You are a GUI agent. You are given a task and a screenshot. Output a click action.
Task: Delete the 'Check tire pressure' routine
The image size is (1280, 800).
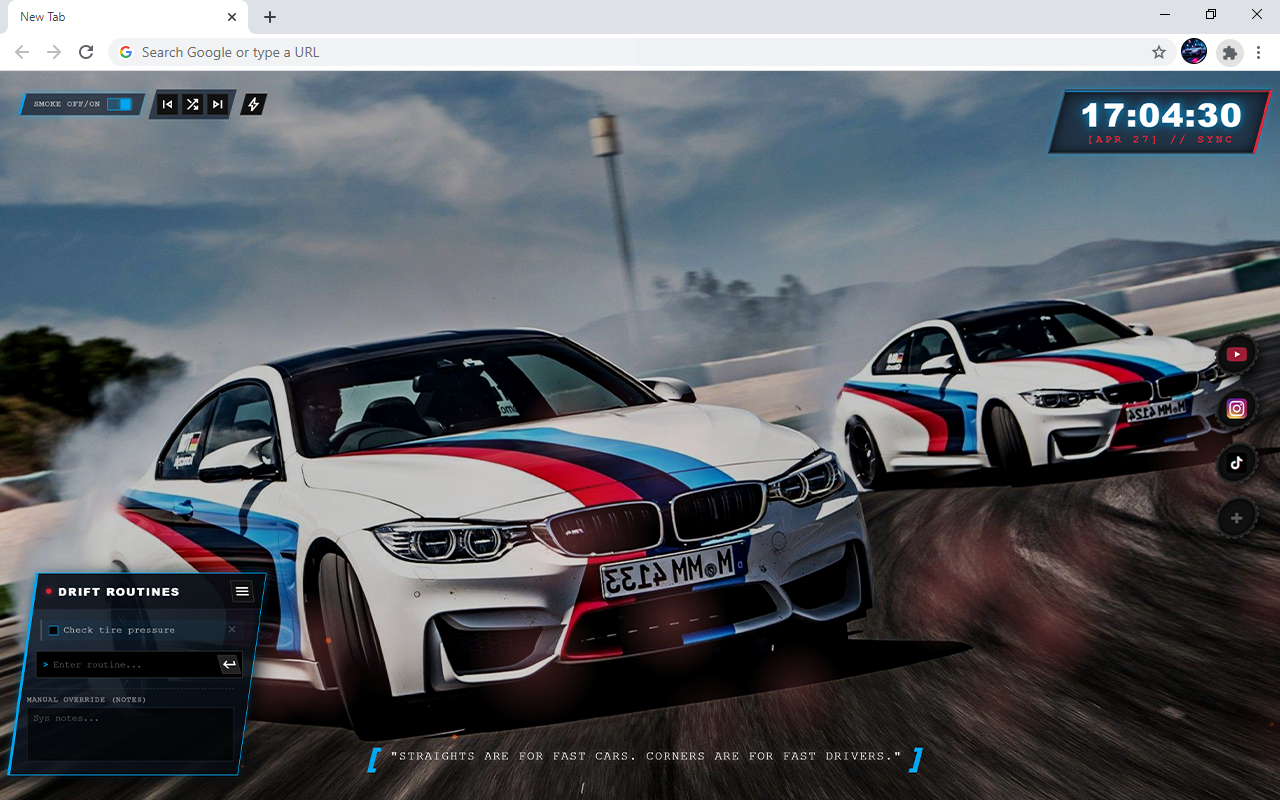[232, 630]
